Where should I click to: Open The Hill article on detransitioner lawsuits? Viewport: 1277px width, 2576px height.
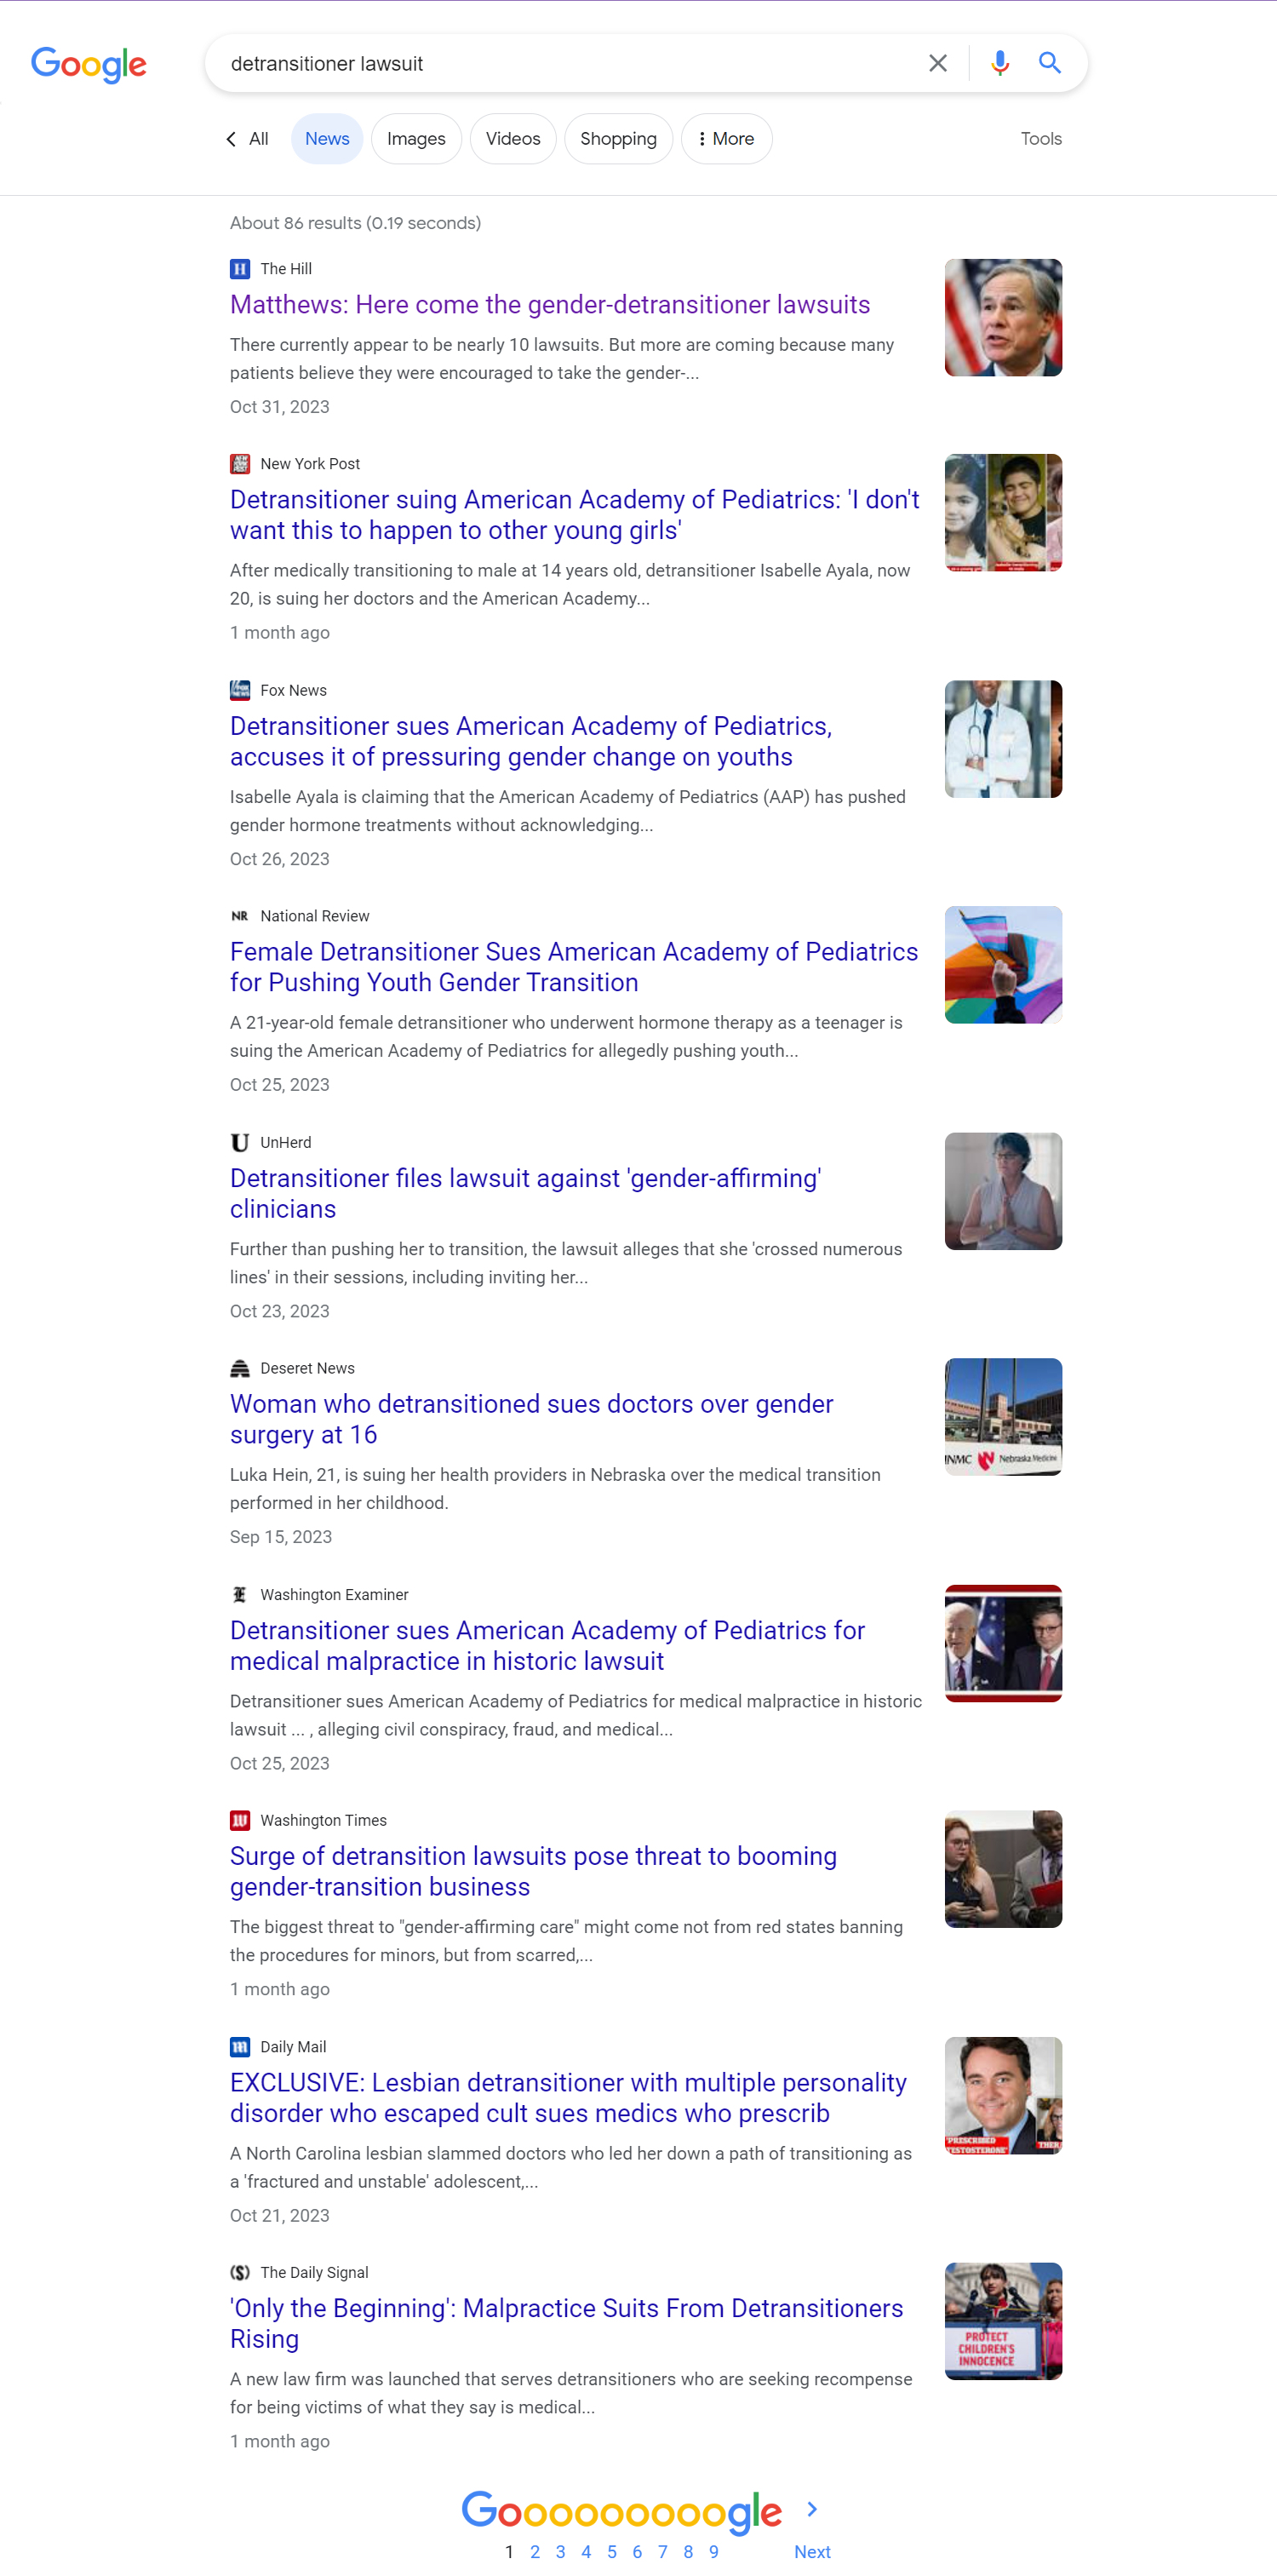(x=550, y=305)
